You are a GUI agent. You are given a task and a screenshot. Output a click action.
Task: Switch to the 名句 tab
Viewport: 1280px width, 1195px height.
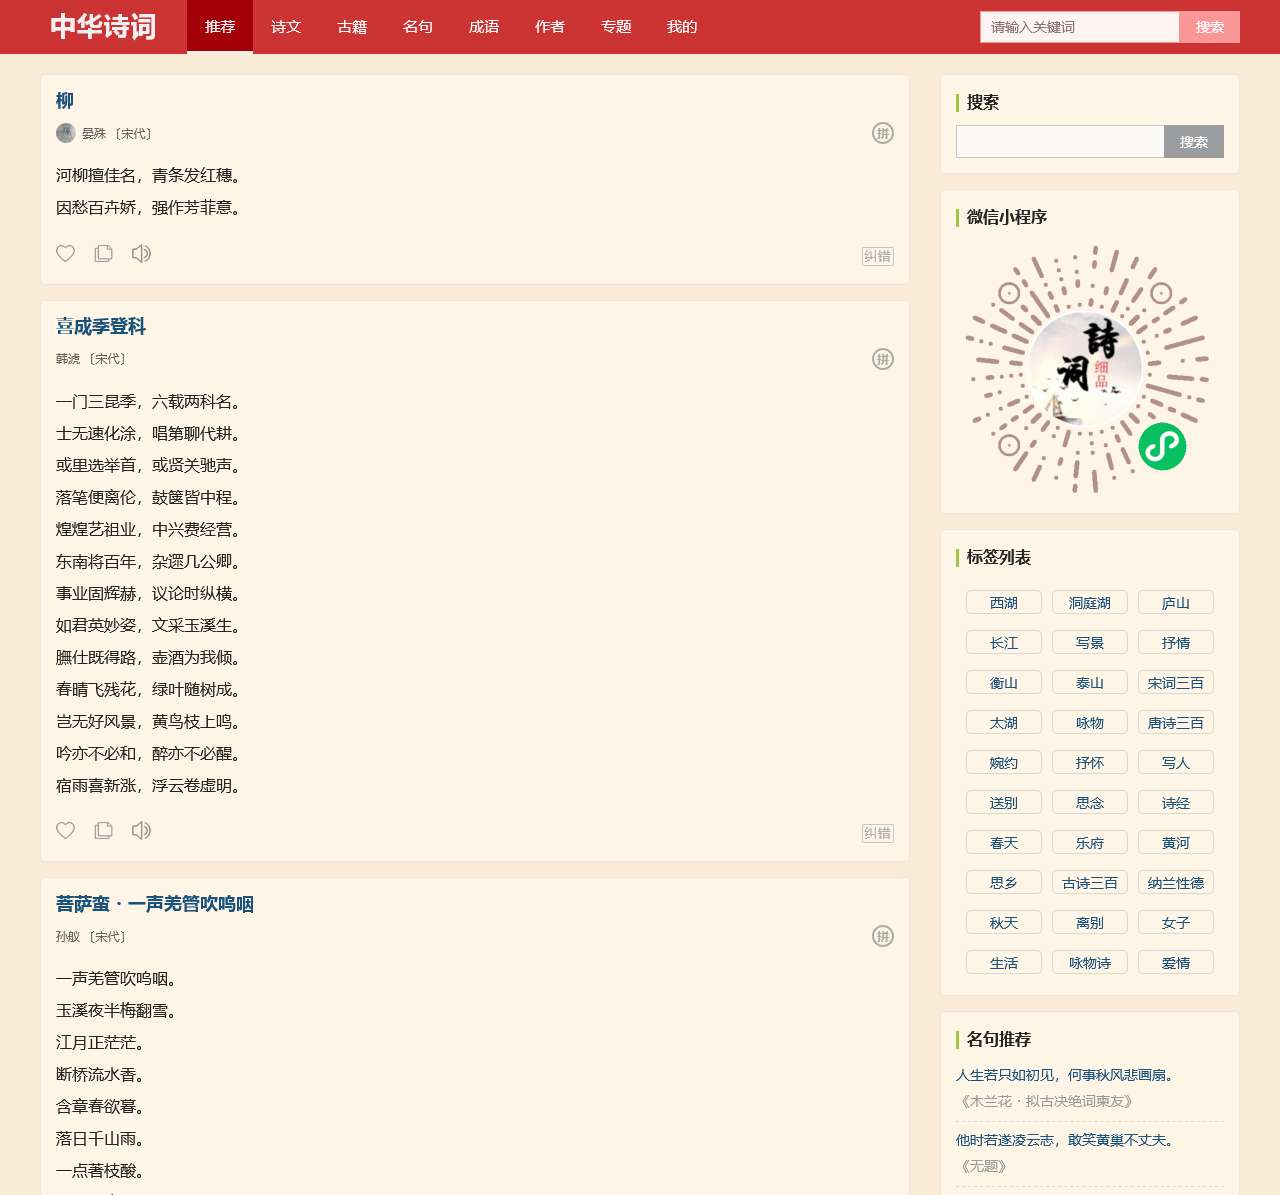click(x=417, y=27)
